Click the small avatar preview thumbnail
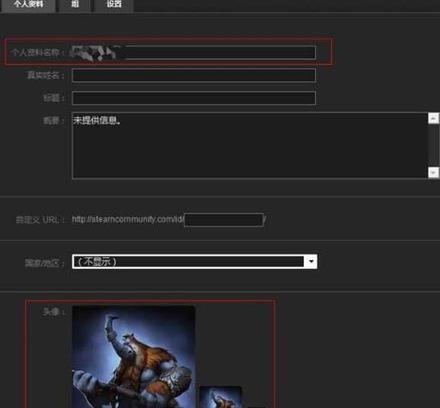 tap(220, 397)
